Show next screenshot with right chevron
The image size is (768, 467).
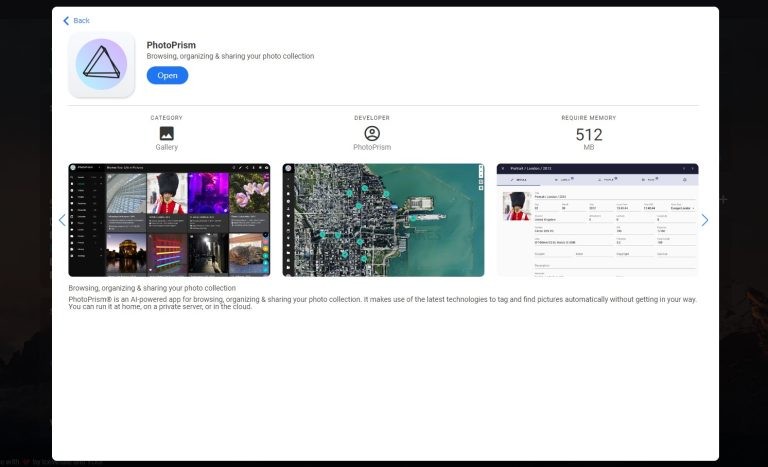click(704, 220)
